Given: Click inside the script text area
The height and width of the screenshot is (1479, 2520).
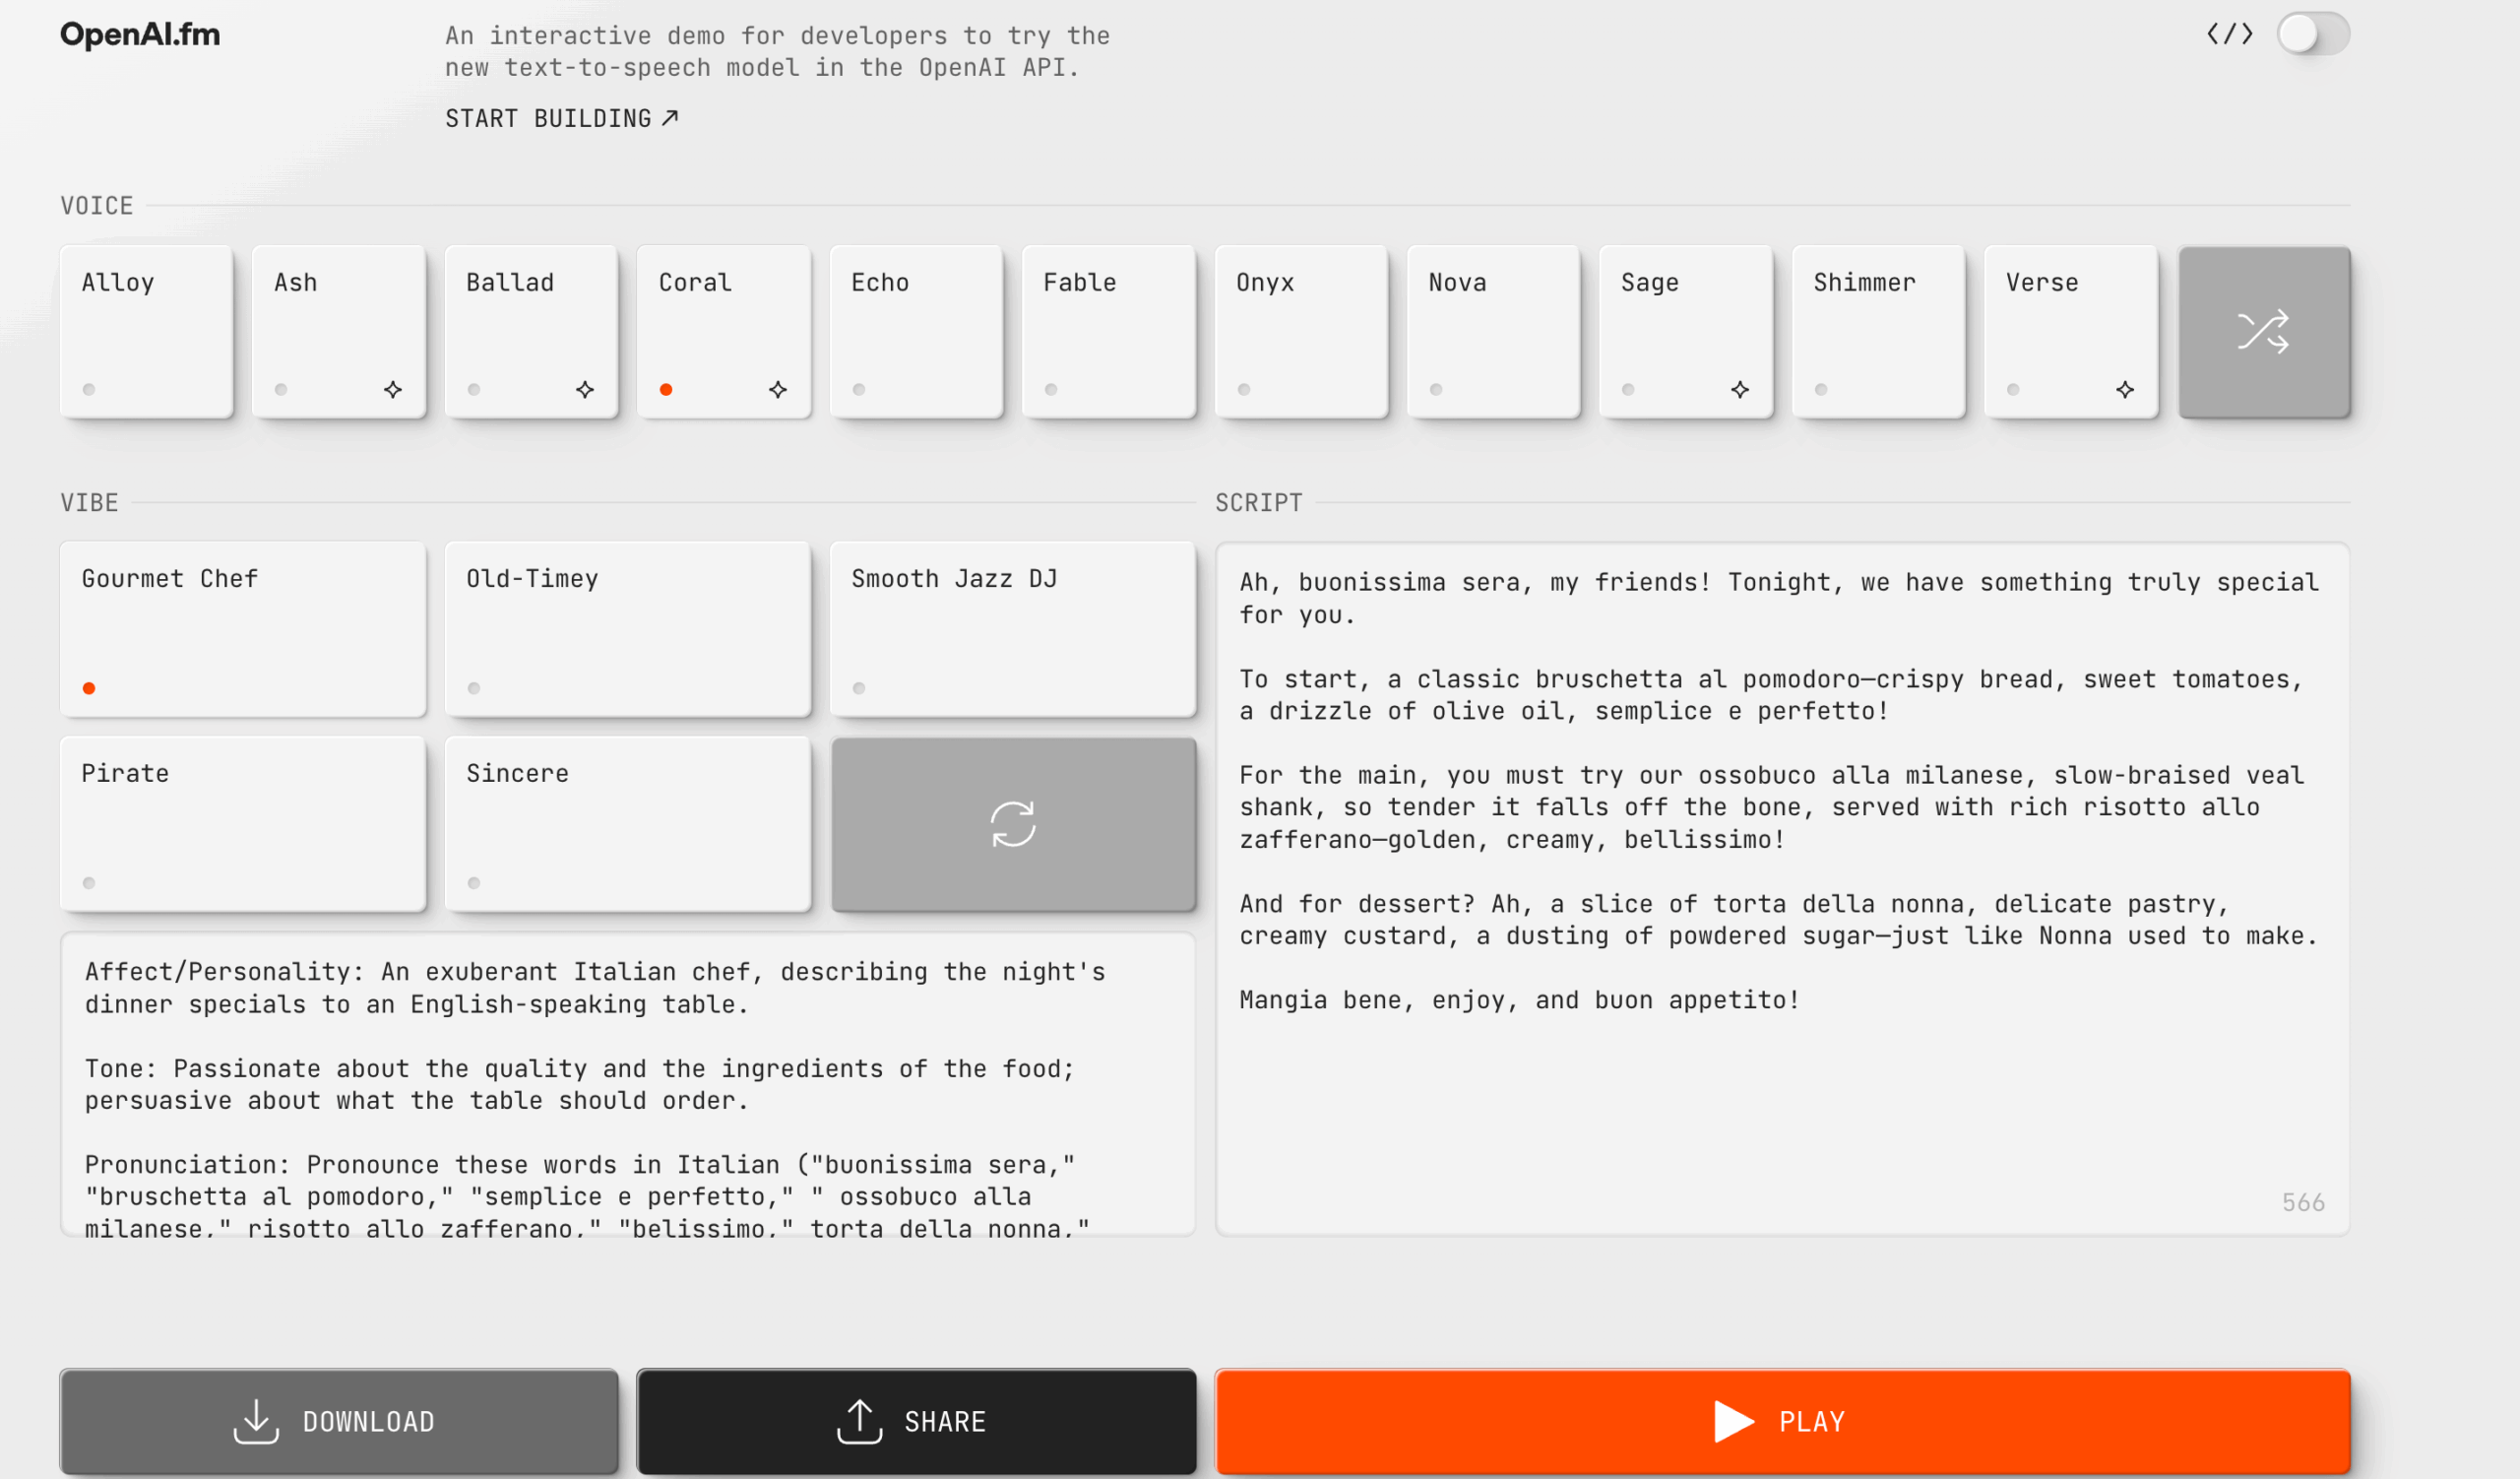Looking at the screenshot, I should 1780,1100.
